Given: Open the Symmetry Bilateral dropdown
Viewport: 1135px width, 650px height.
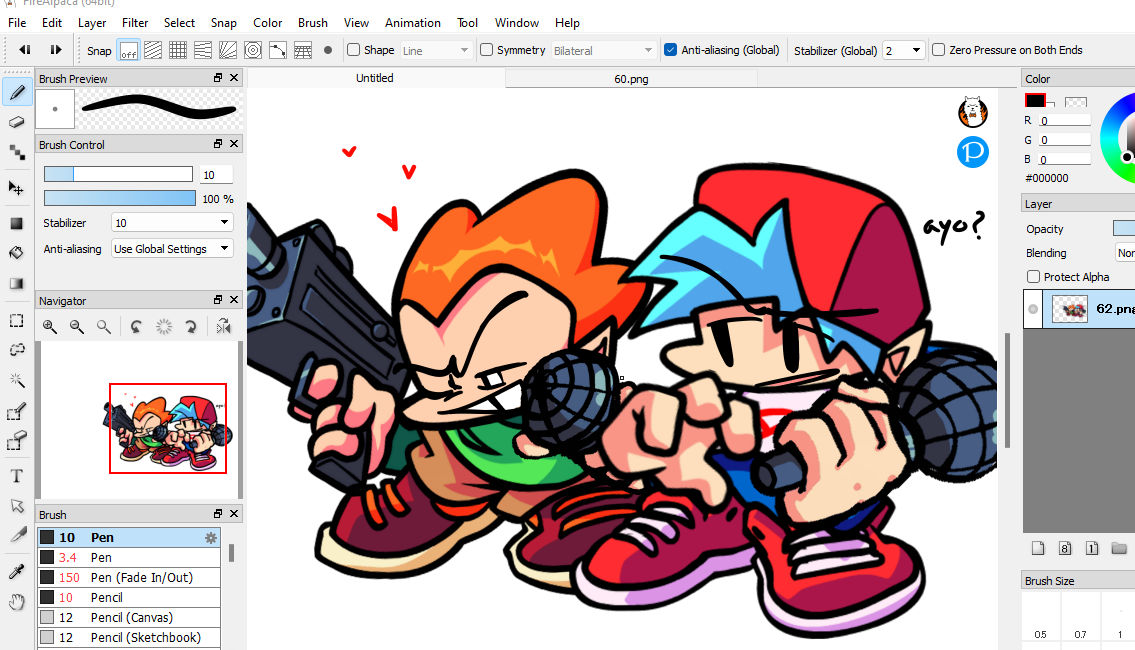Looking at the screenshot, I should pos(604,51).
